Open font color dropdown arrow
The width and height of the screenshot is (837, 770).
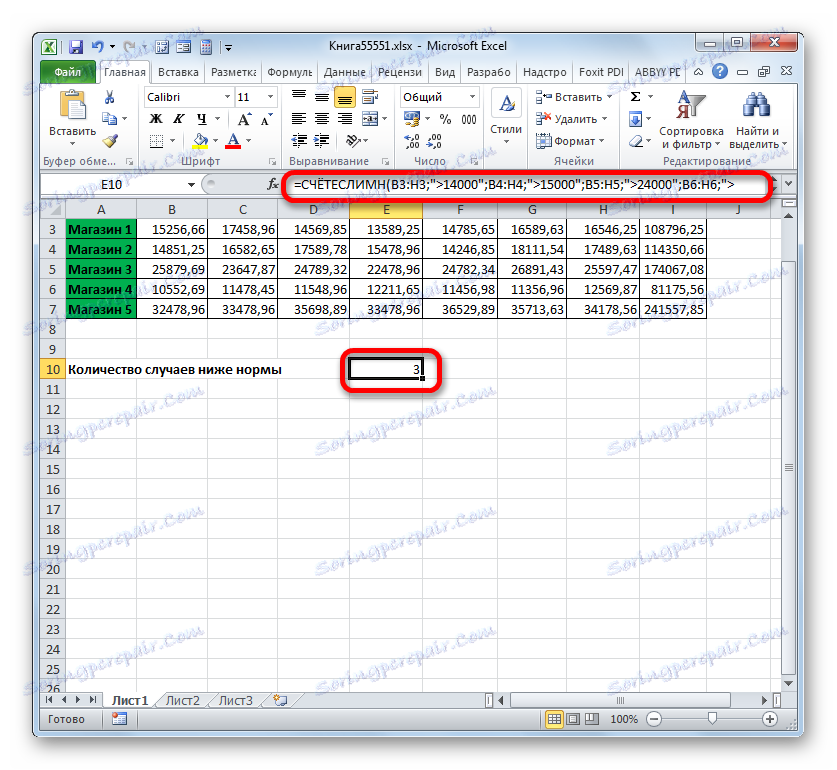pos(248,141)
